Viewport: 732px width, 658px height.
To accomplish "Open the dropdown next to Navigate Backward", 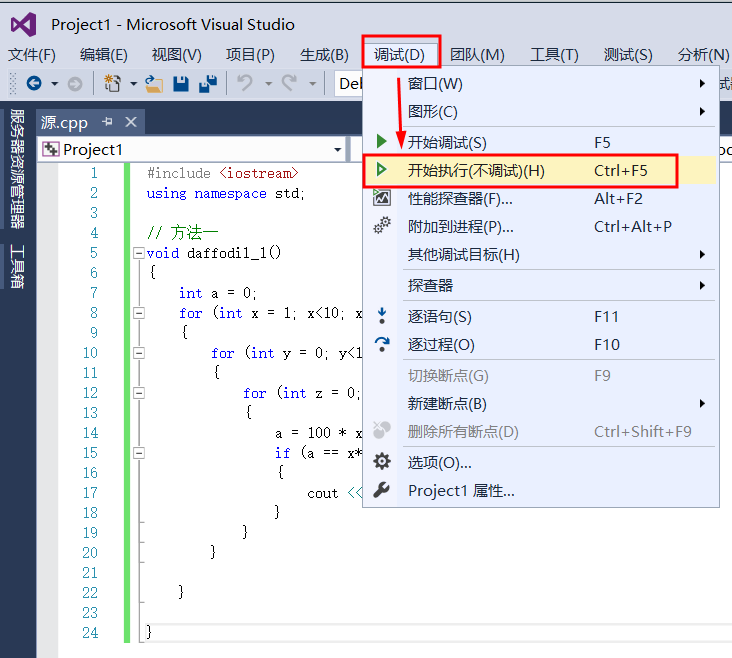I will coord(55,84).
